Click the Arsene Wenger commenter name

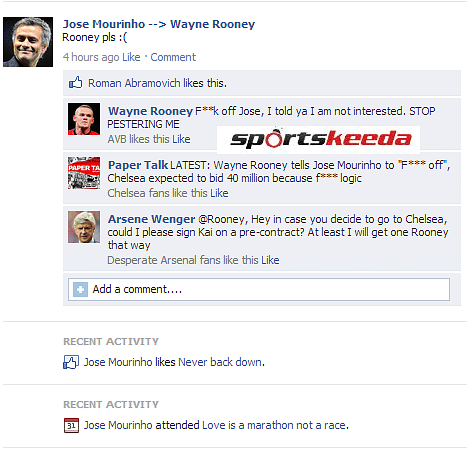[x=152, y=219]
